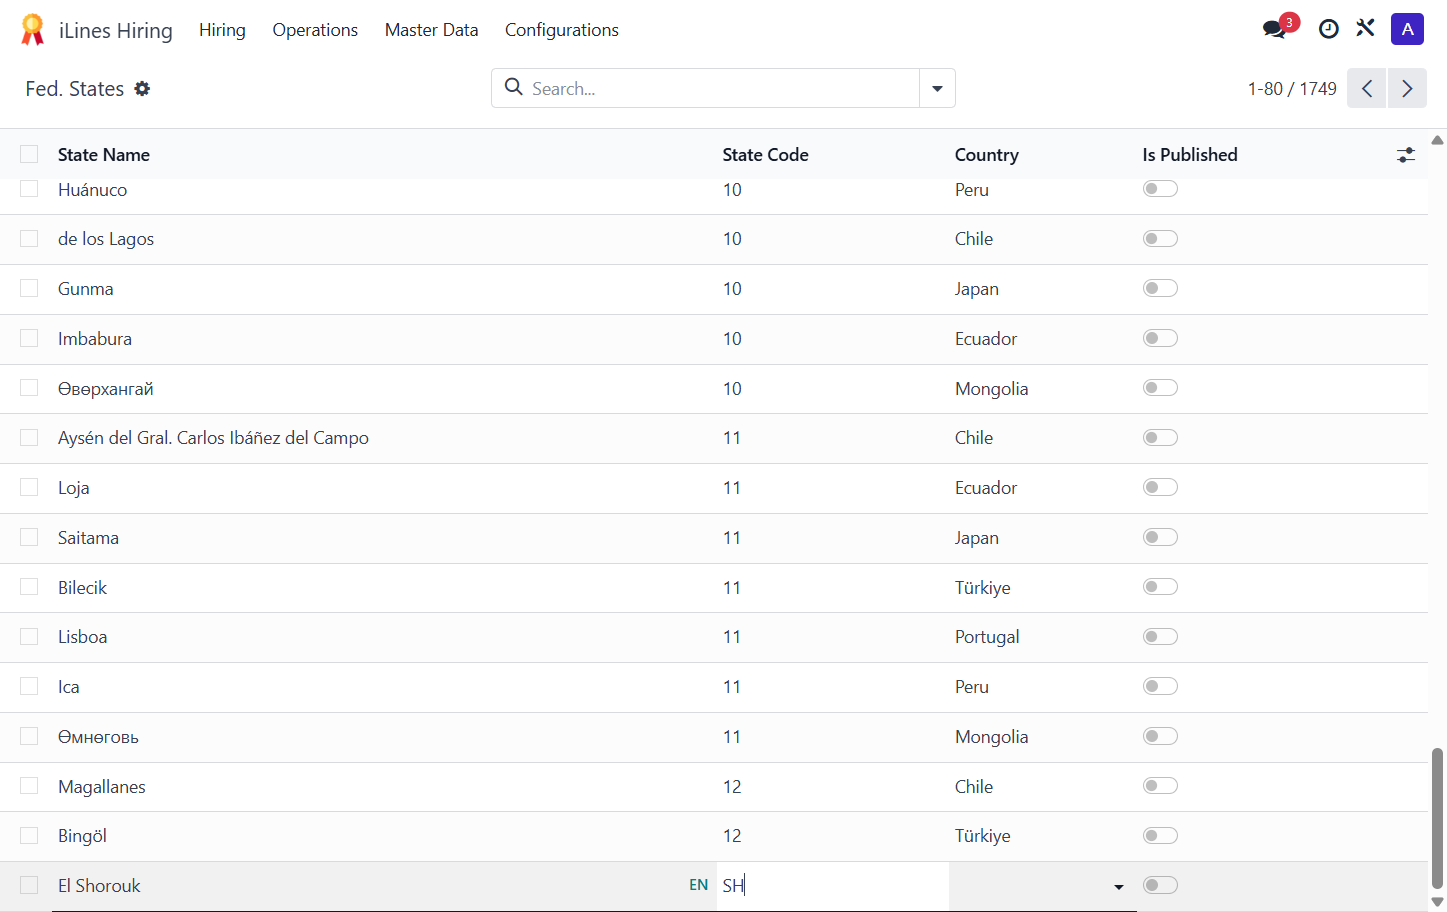Open the developer tools wrench icon
The height and width of the screenshot is (912, 1447).
pyautogui.click(x=1365, y=29)
